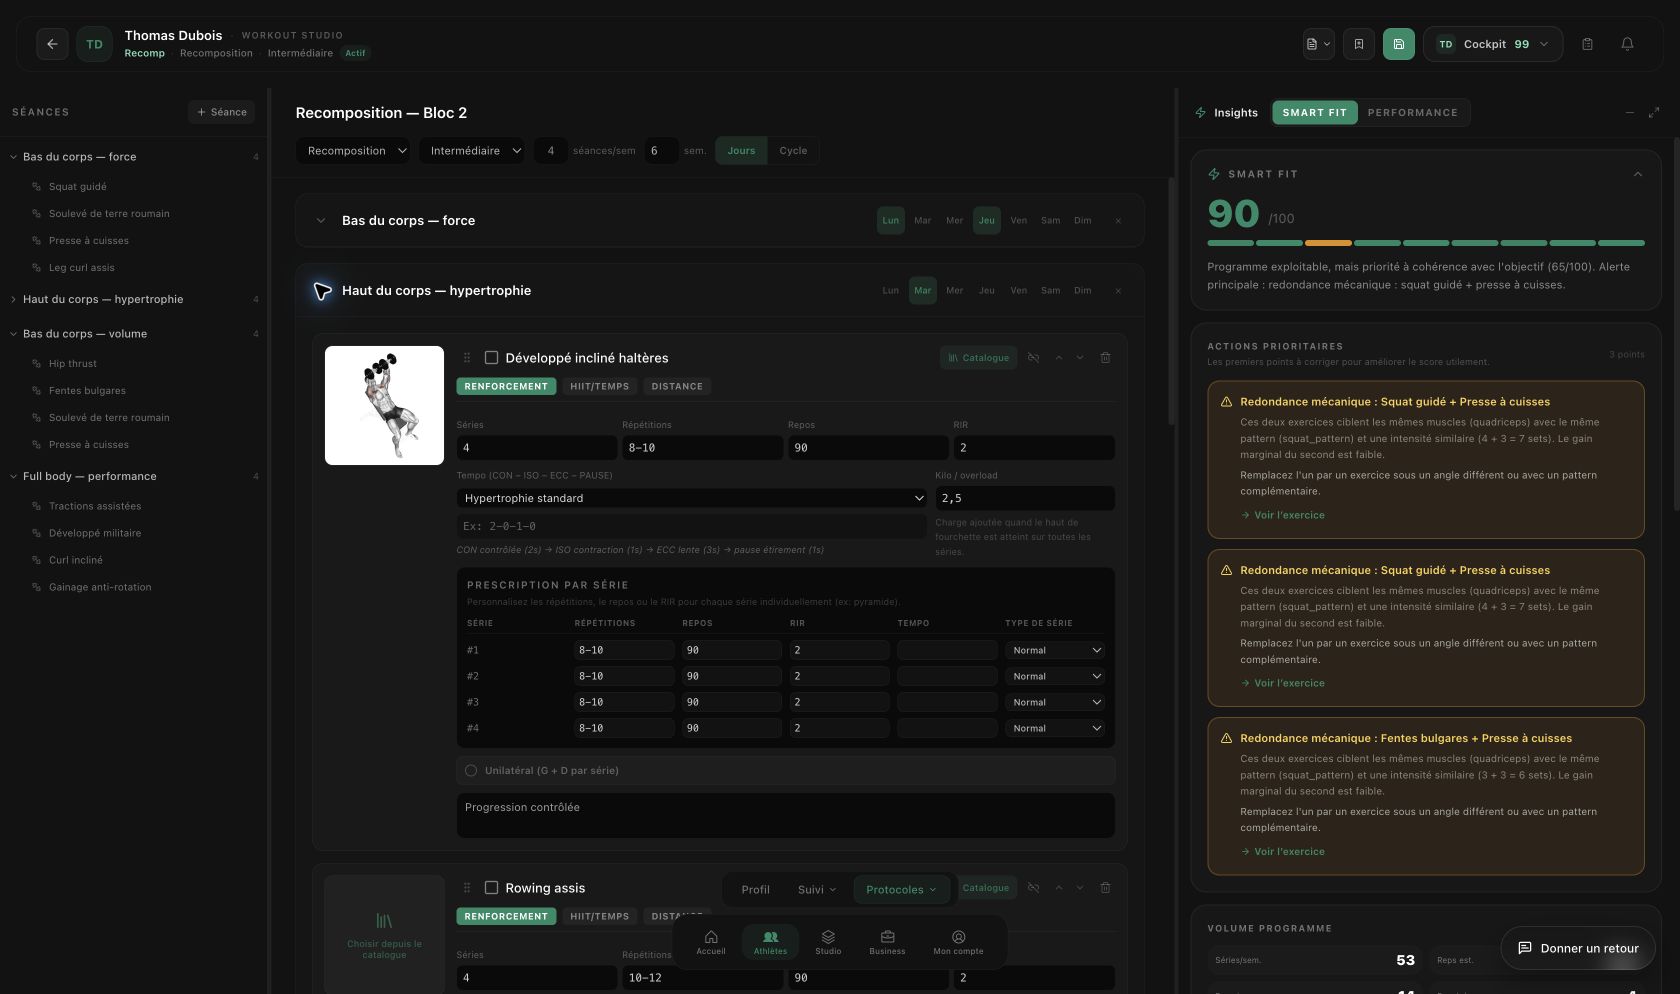Toggle Ven for Haut du corps — hypertrophie
This screenshot has height=994, width=1680.
click(1018, 291)
